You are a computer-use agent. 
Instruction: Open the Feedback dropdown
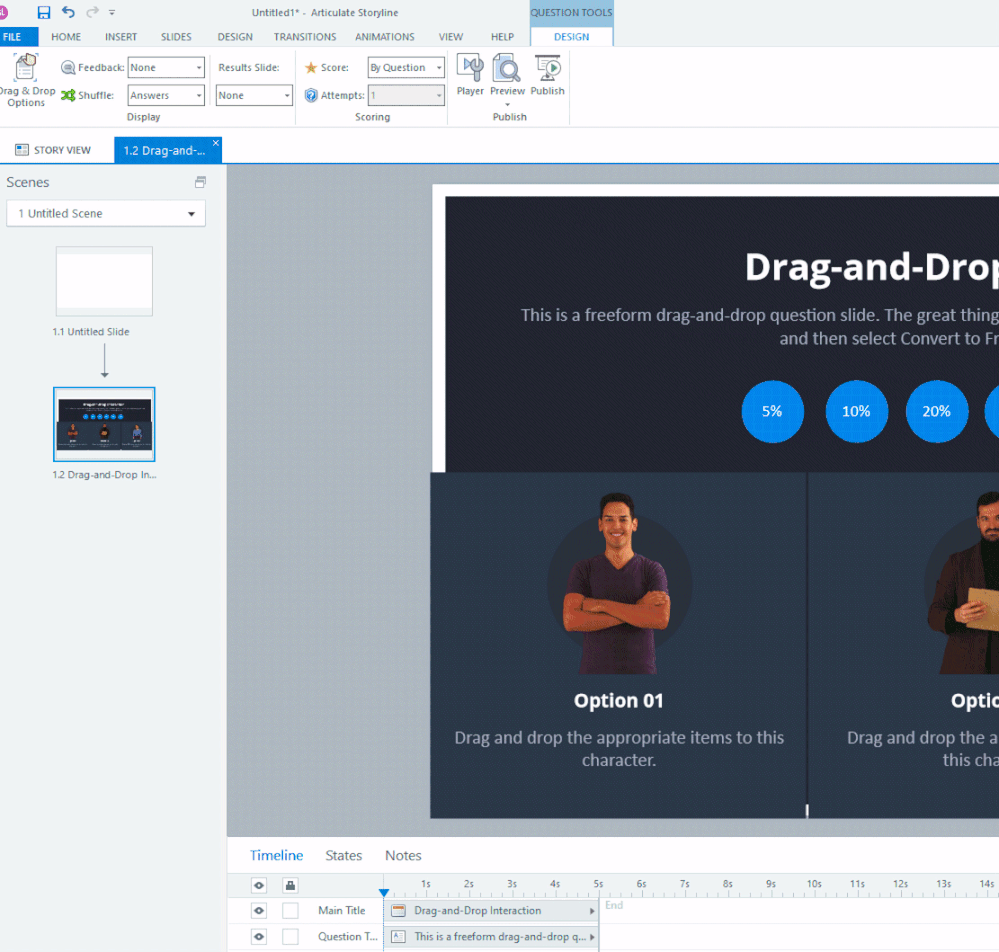click(x=166, y=68)
